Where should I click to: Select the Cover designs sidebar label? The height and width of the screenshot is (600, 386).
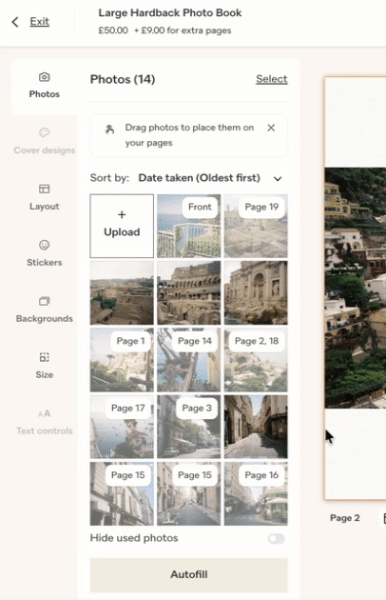pyautogui.click(x=44, y=150)
